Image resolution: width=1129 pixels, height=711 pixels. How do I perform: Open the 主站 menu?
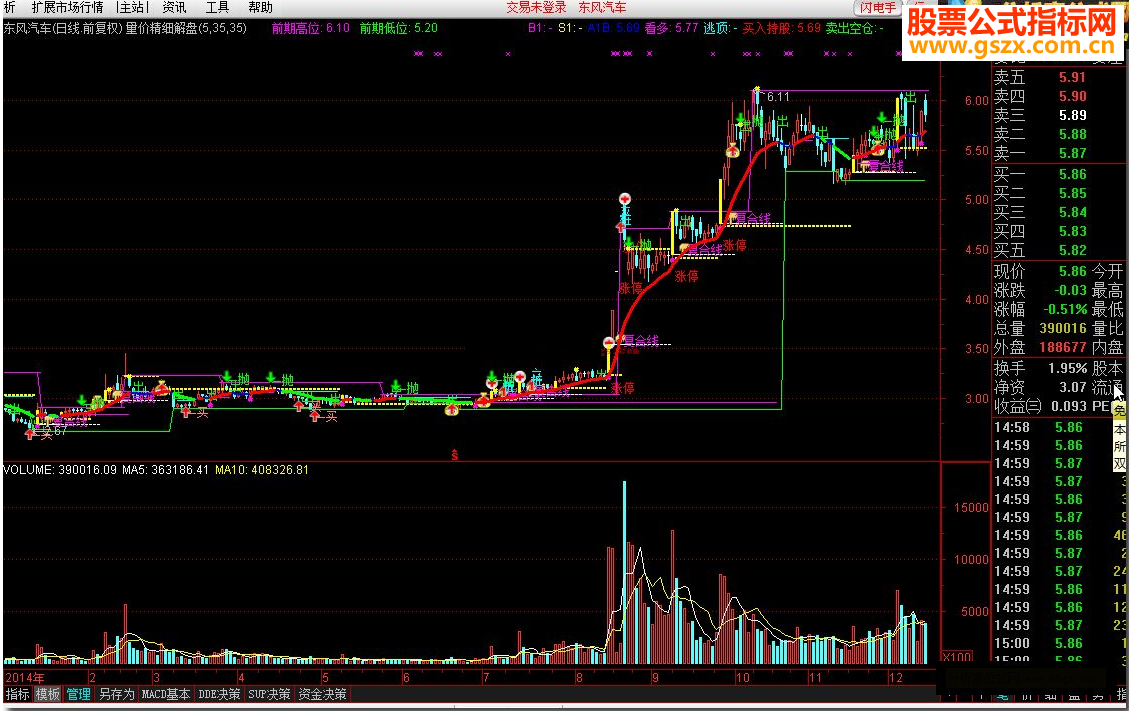tap(132, 8)
